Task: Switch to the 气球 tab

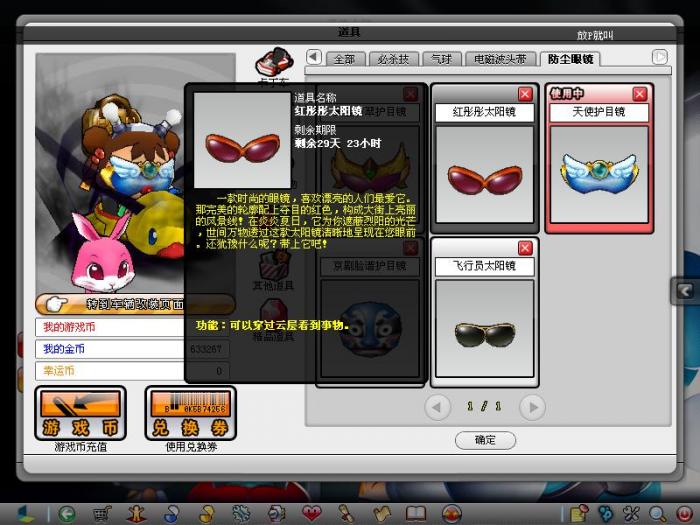Action: 442,59
